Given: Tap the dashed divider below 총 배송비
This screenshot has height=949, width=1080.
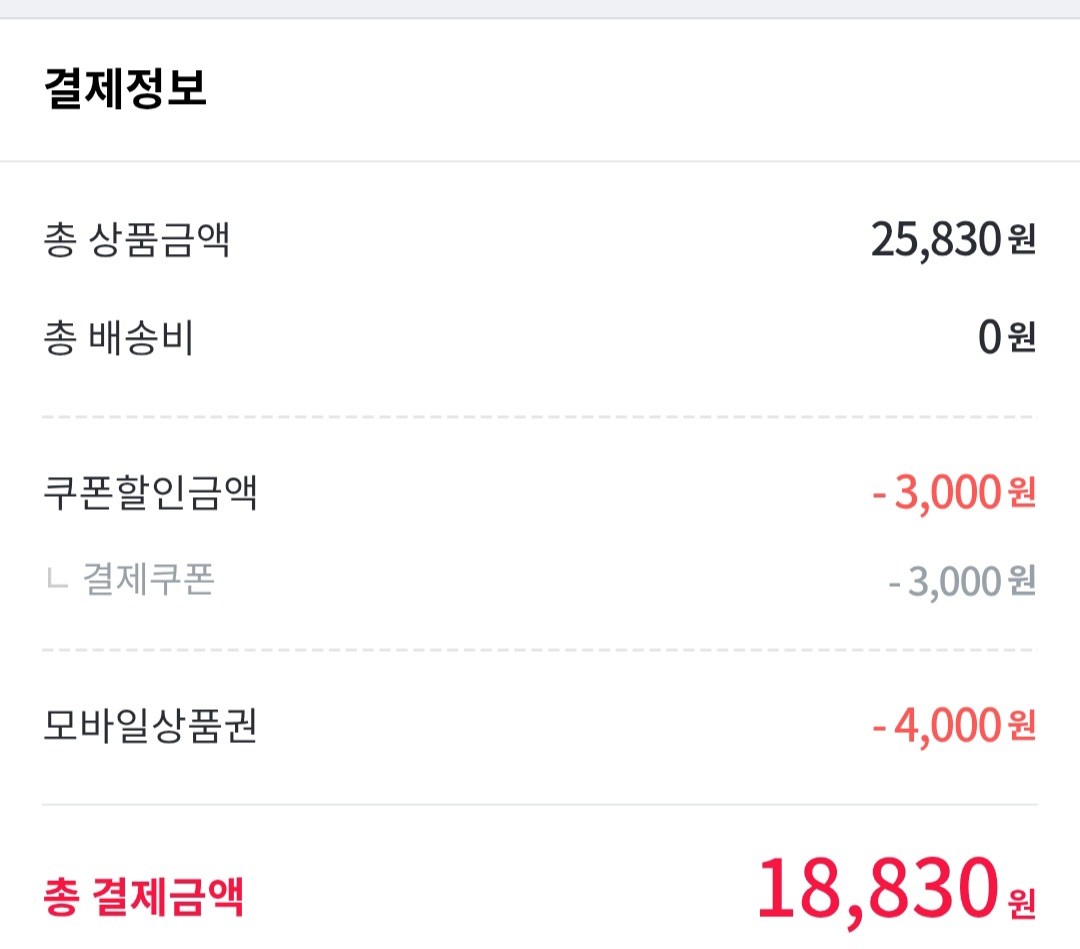Looking at the screenshot, I should [x=540, y=417].
